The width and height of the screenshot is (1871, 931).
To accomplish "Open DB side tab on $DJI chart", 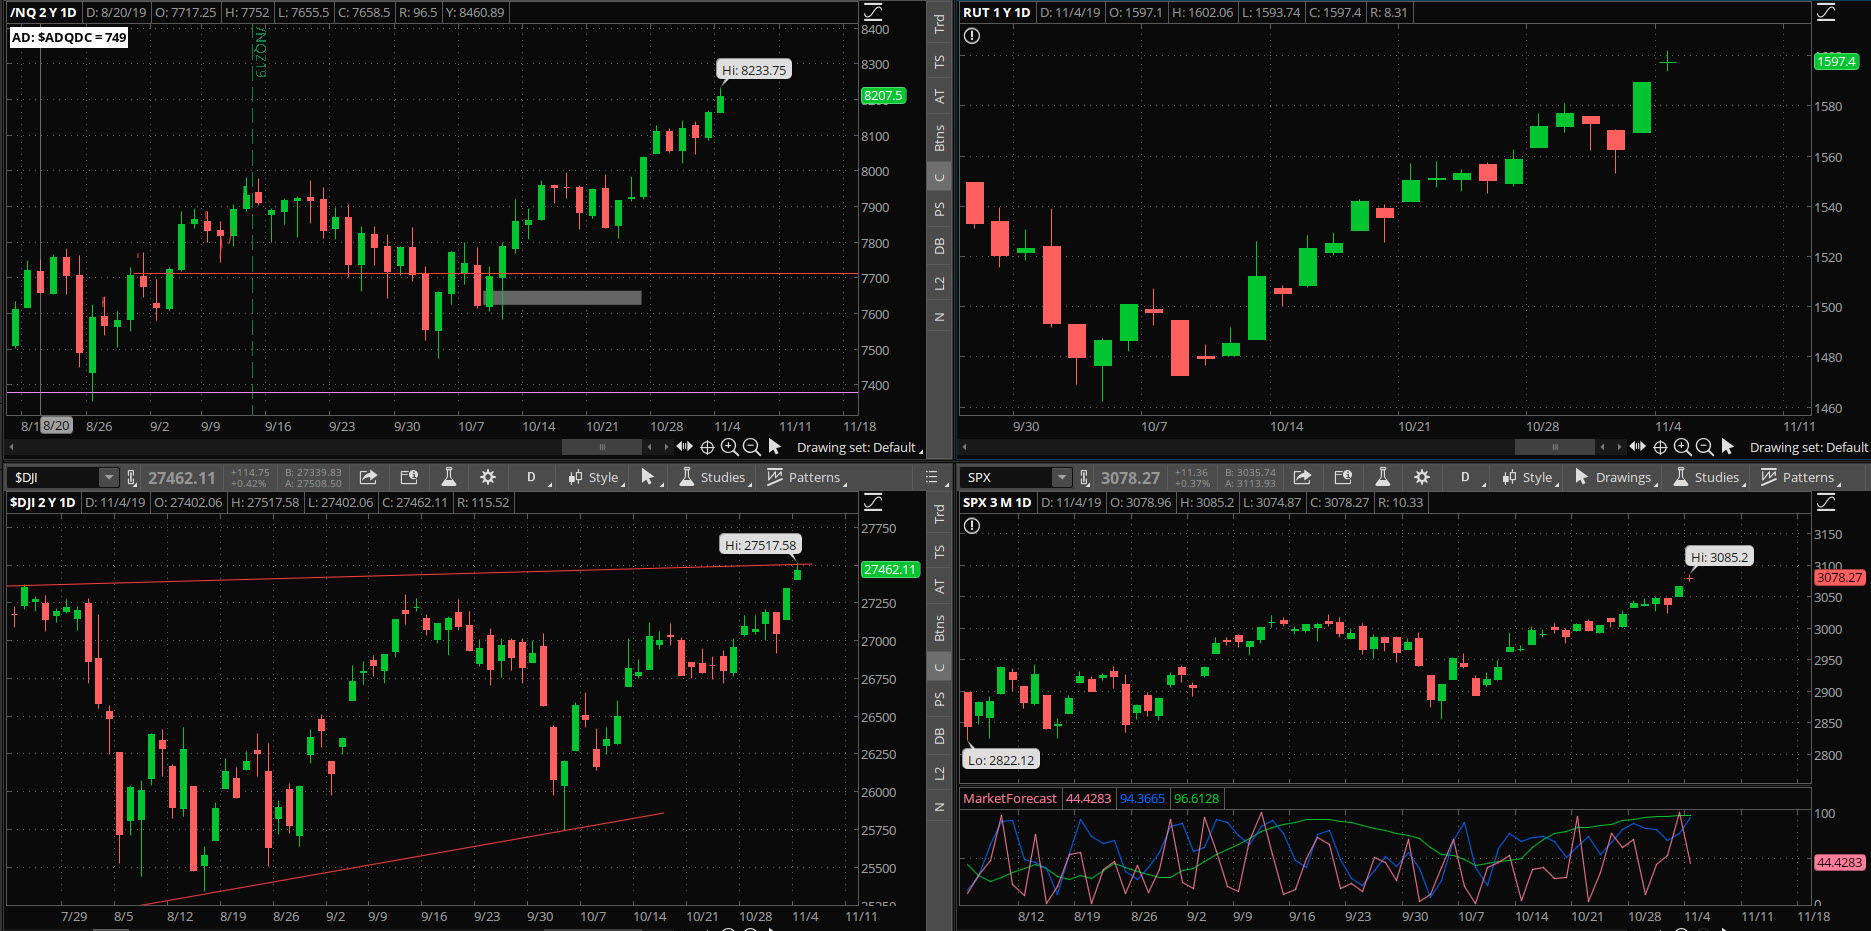I will (939, 736).
